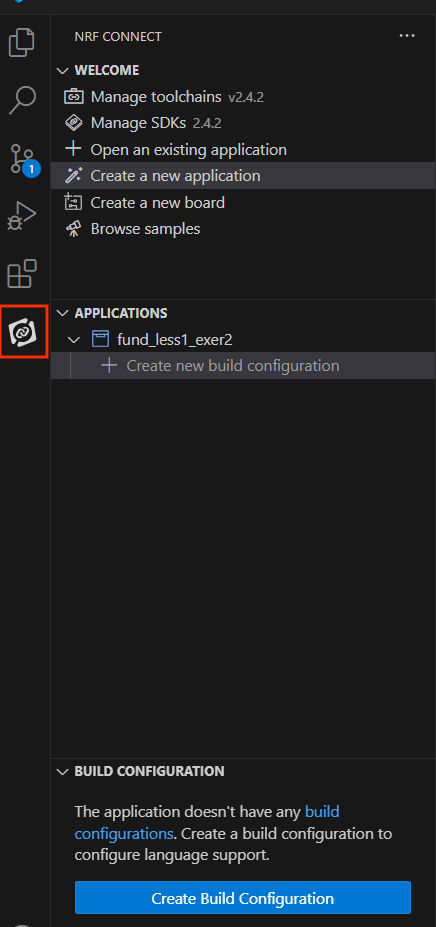
Task: Follow the build configurations hyperlink
Action: pos(207,823)
